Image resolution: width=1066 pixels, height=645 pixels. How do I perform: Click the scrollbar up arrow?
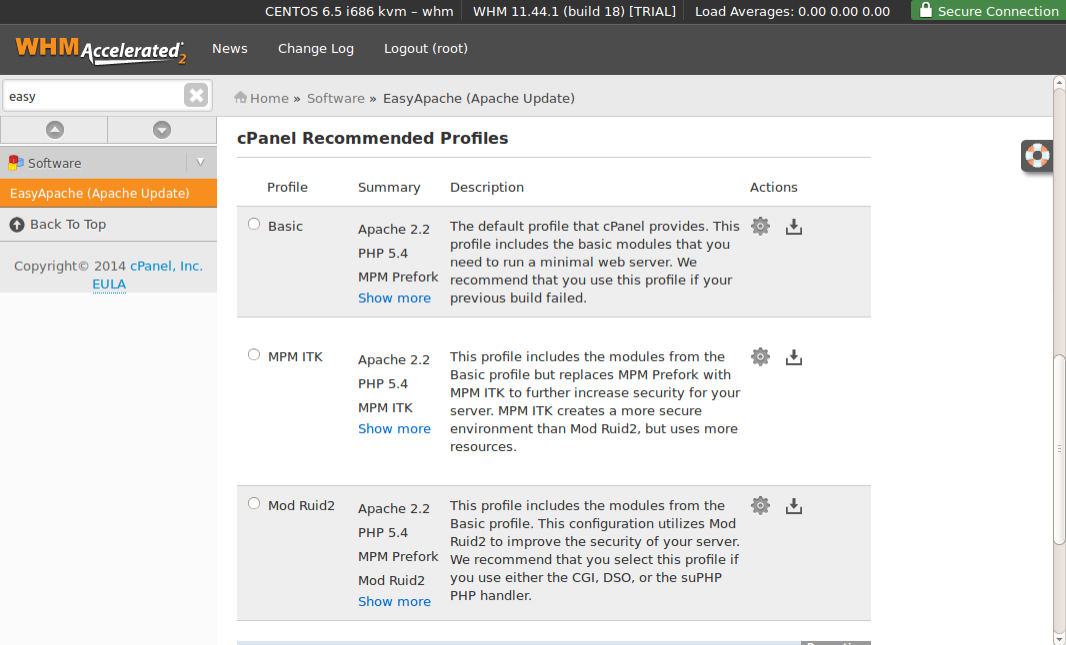(x=1059, y=82)
